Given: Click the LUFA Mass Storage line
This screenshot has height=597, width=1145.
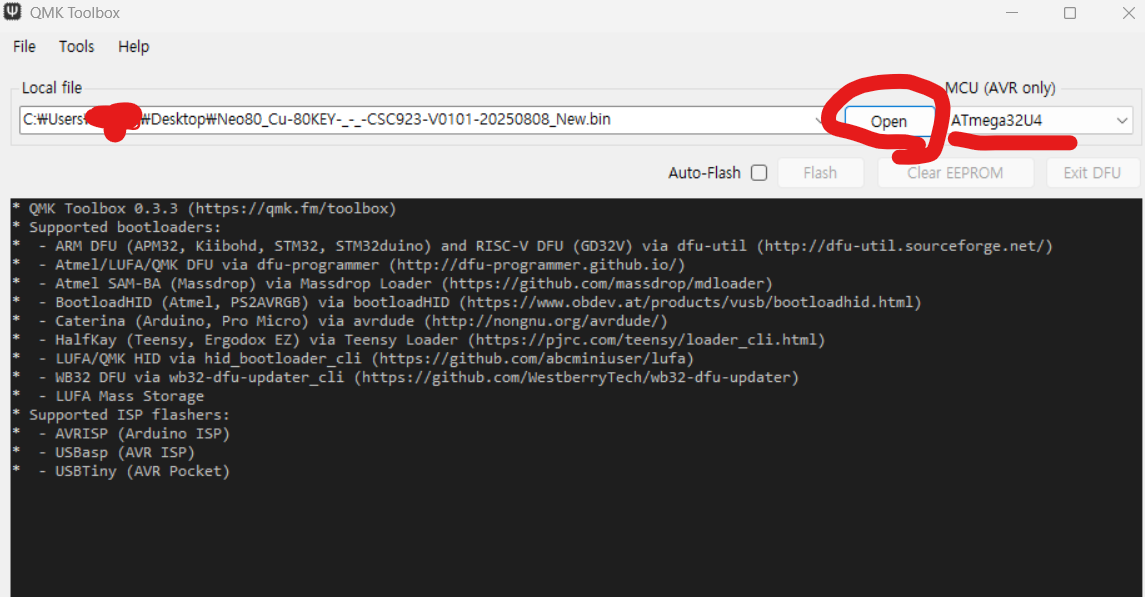Looking at the screenshot, I should click(120, 396).
